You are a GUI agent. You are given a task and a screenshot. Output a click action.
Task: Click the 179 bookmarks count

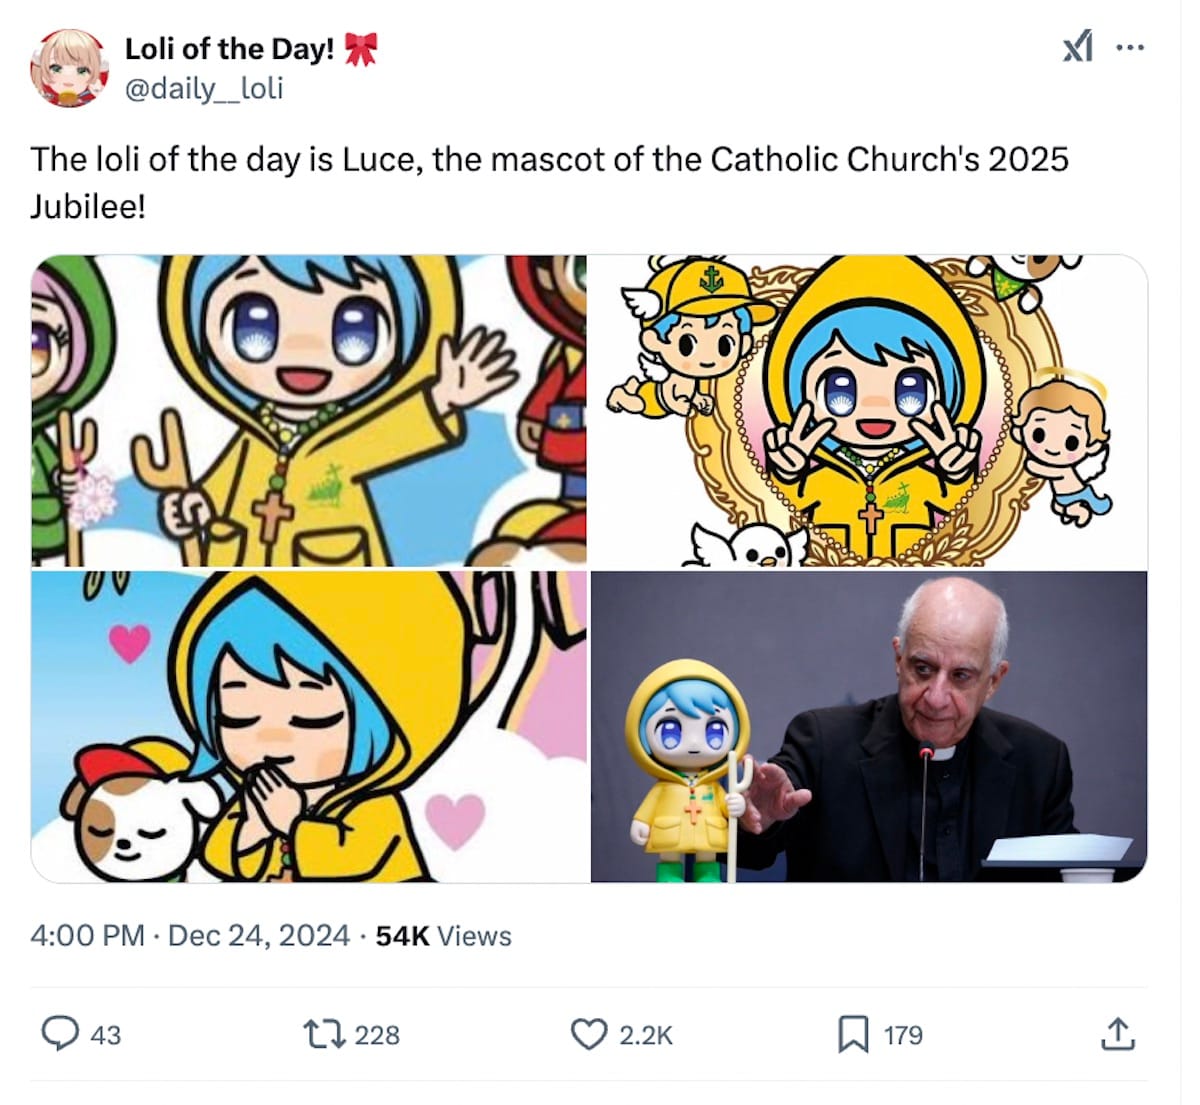(x=903, y=1035)
